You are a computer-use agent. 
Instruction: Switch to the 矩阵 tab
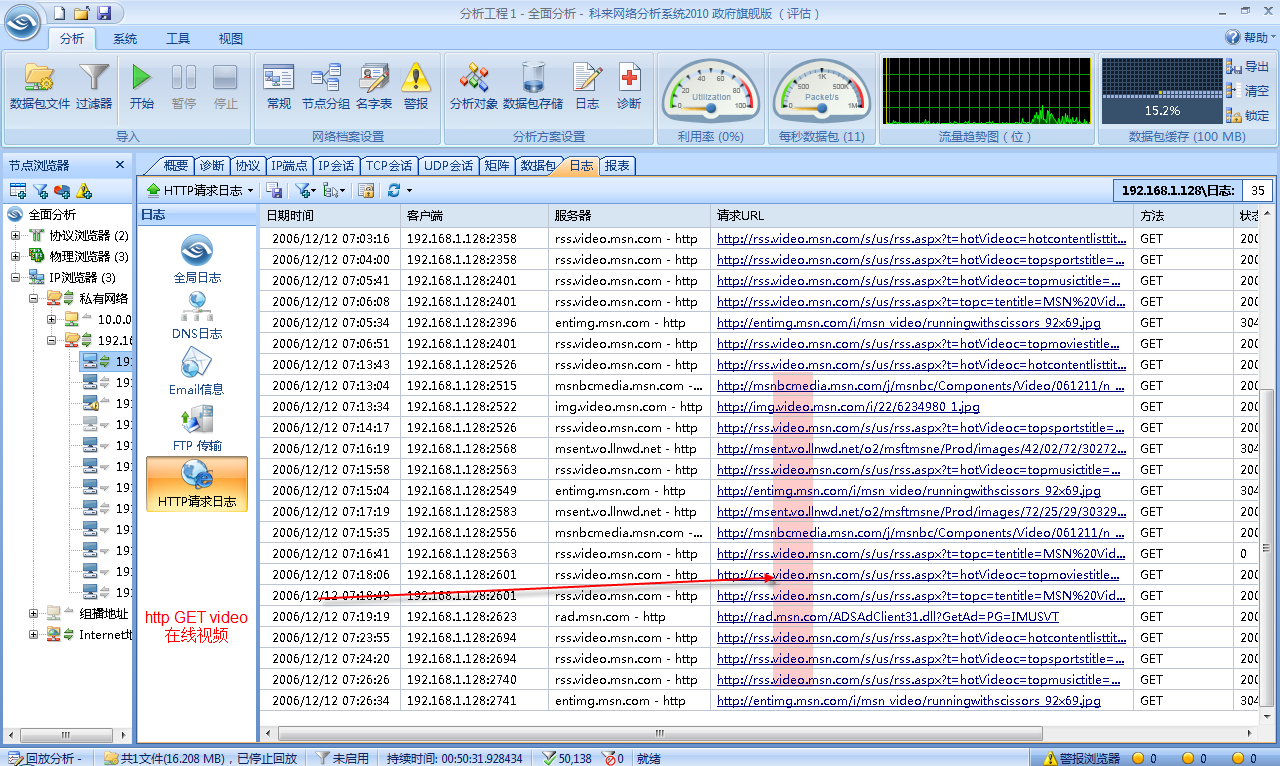click(496, 166)
